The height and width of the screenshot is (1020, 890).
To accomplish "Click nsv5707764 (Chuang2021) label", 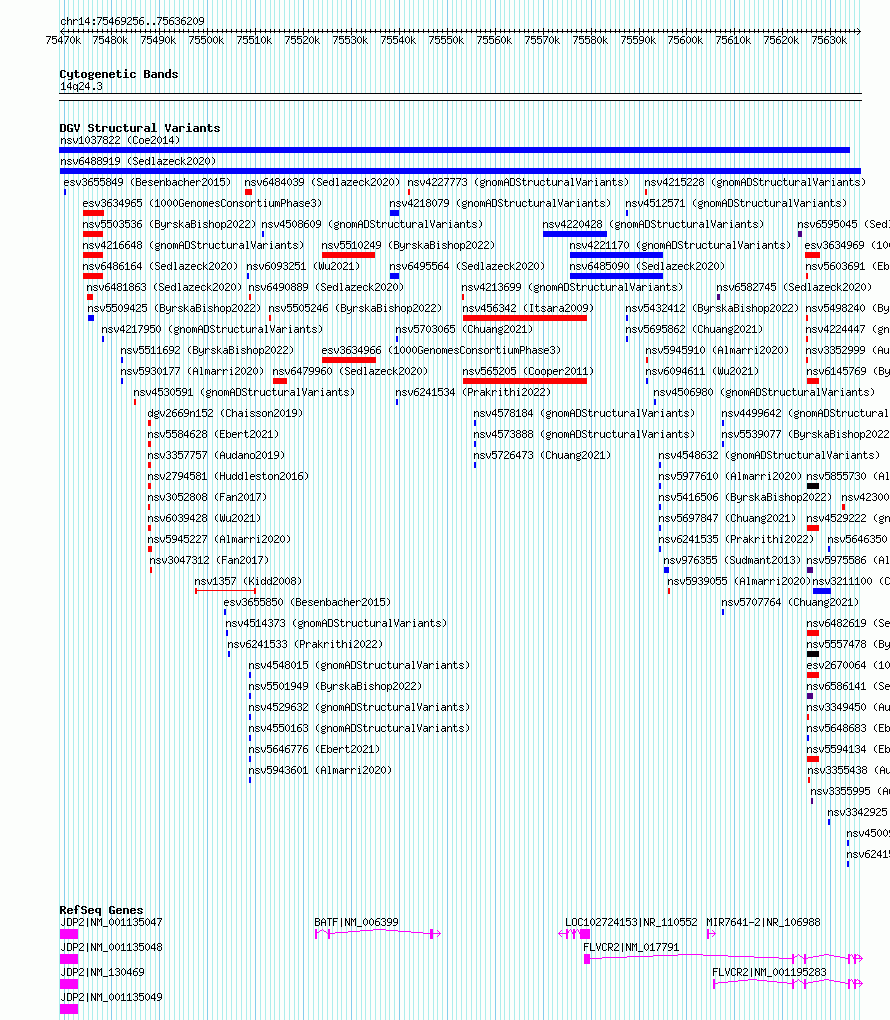I will coord(790,602).
